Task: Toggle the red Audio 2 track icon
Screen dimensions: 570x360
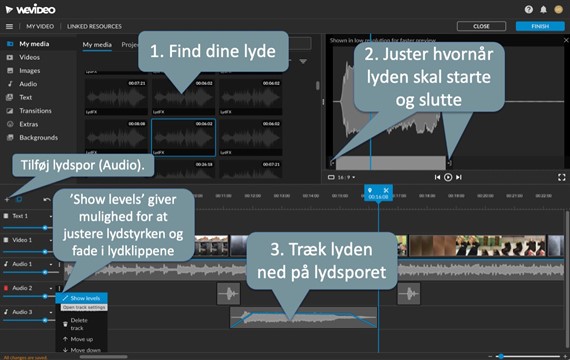Action: click(x=6, y=288)
